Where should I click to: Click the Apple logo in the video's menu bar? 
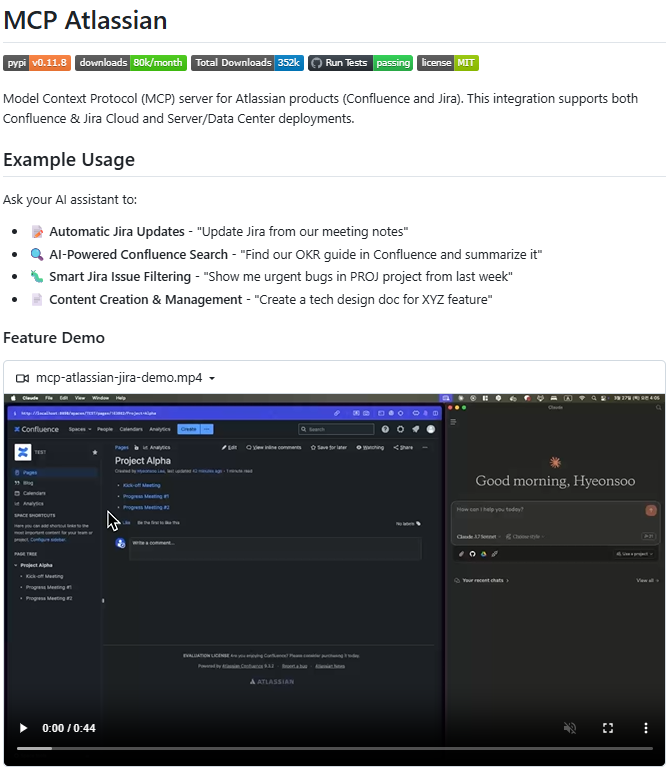[13, 398]
